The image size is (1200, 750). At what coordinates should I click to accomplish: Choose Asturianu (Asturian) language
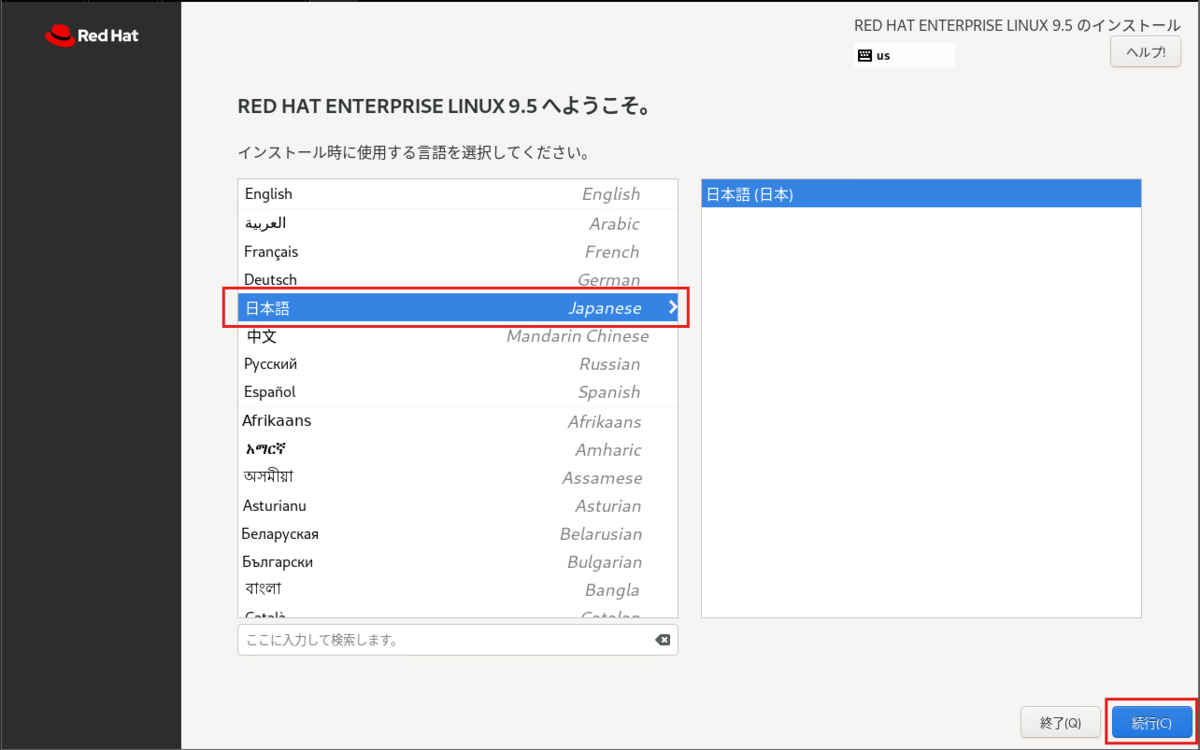coord(458,506)
